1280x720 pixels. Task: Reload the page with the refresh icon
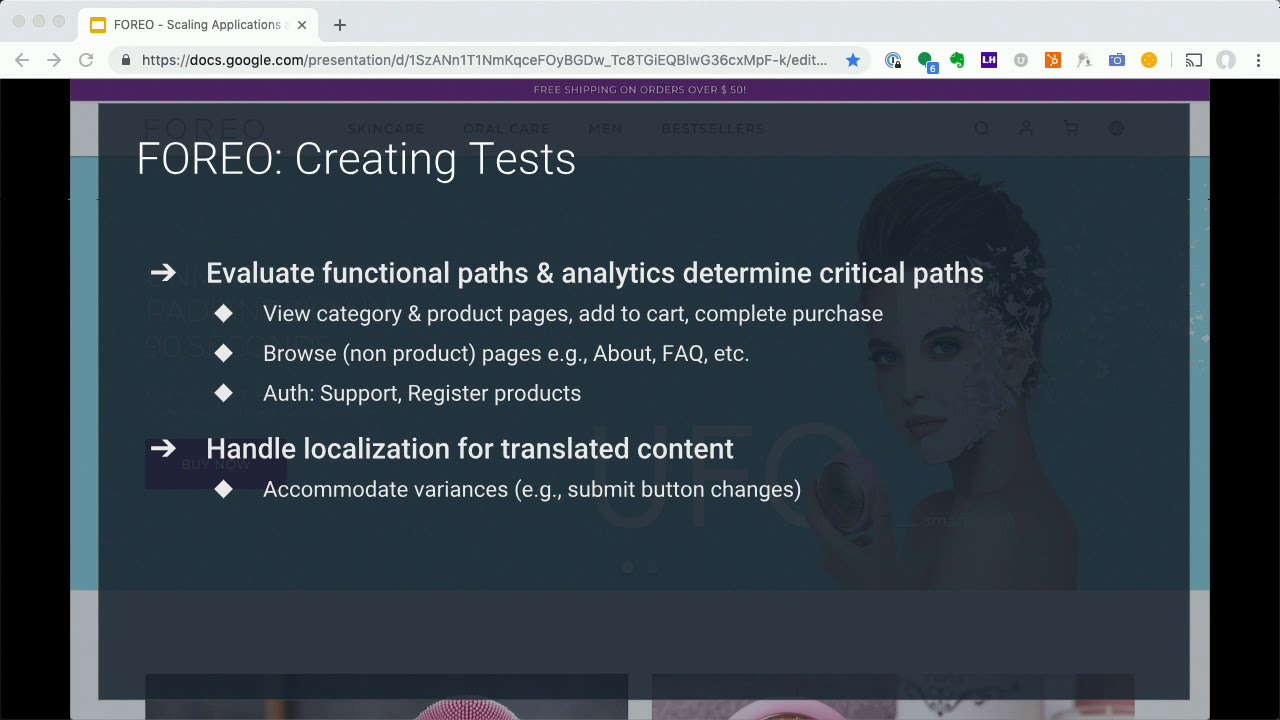[x=86, y=60]
